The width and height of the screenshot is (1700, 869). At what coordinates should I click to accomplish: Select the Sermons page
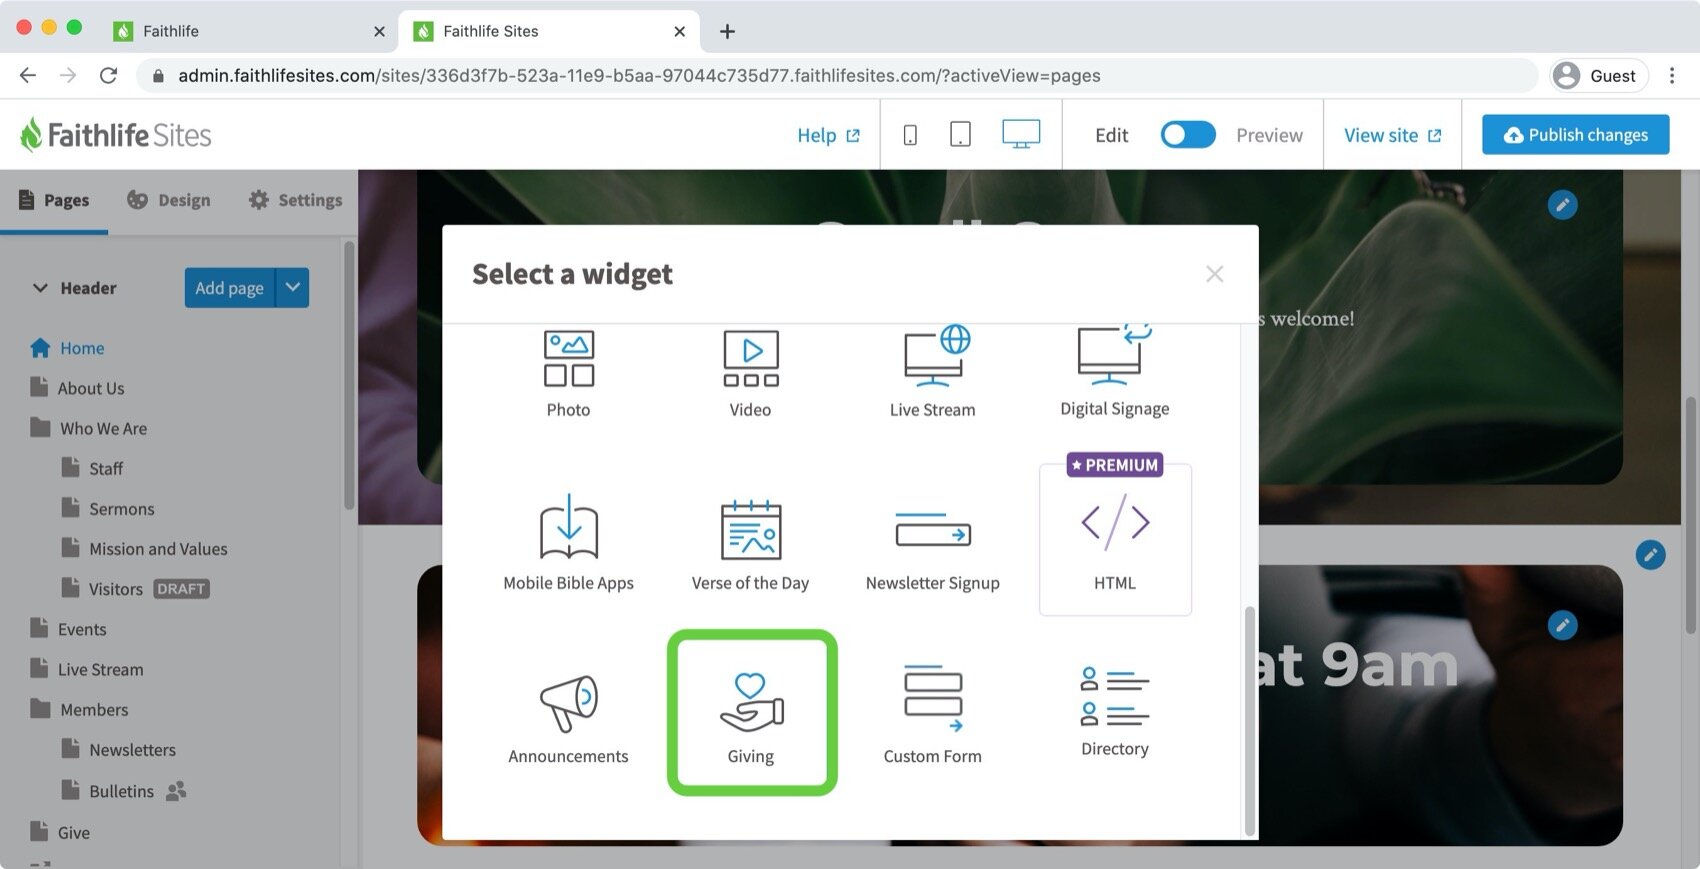pos(108,508)
